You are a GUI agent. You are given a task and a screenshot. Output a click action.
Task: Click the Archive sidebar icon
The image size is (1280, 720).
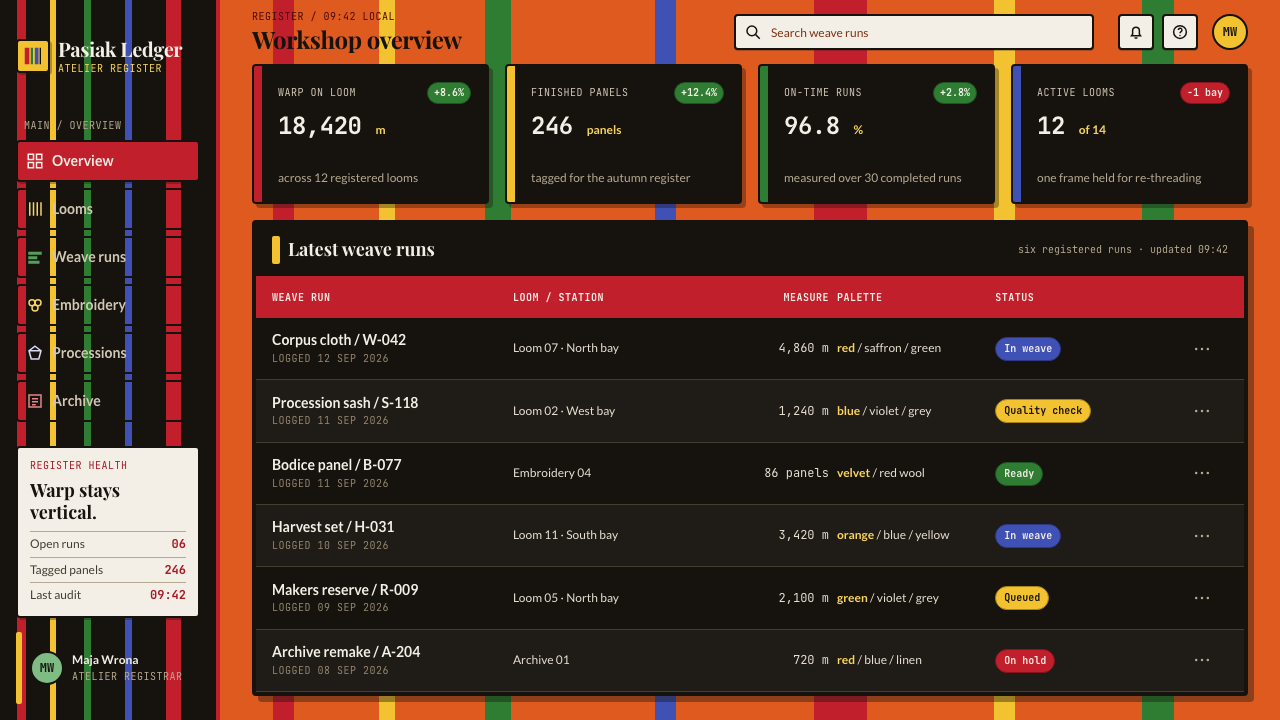[x=35, y=401]
